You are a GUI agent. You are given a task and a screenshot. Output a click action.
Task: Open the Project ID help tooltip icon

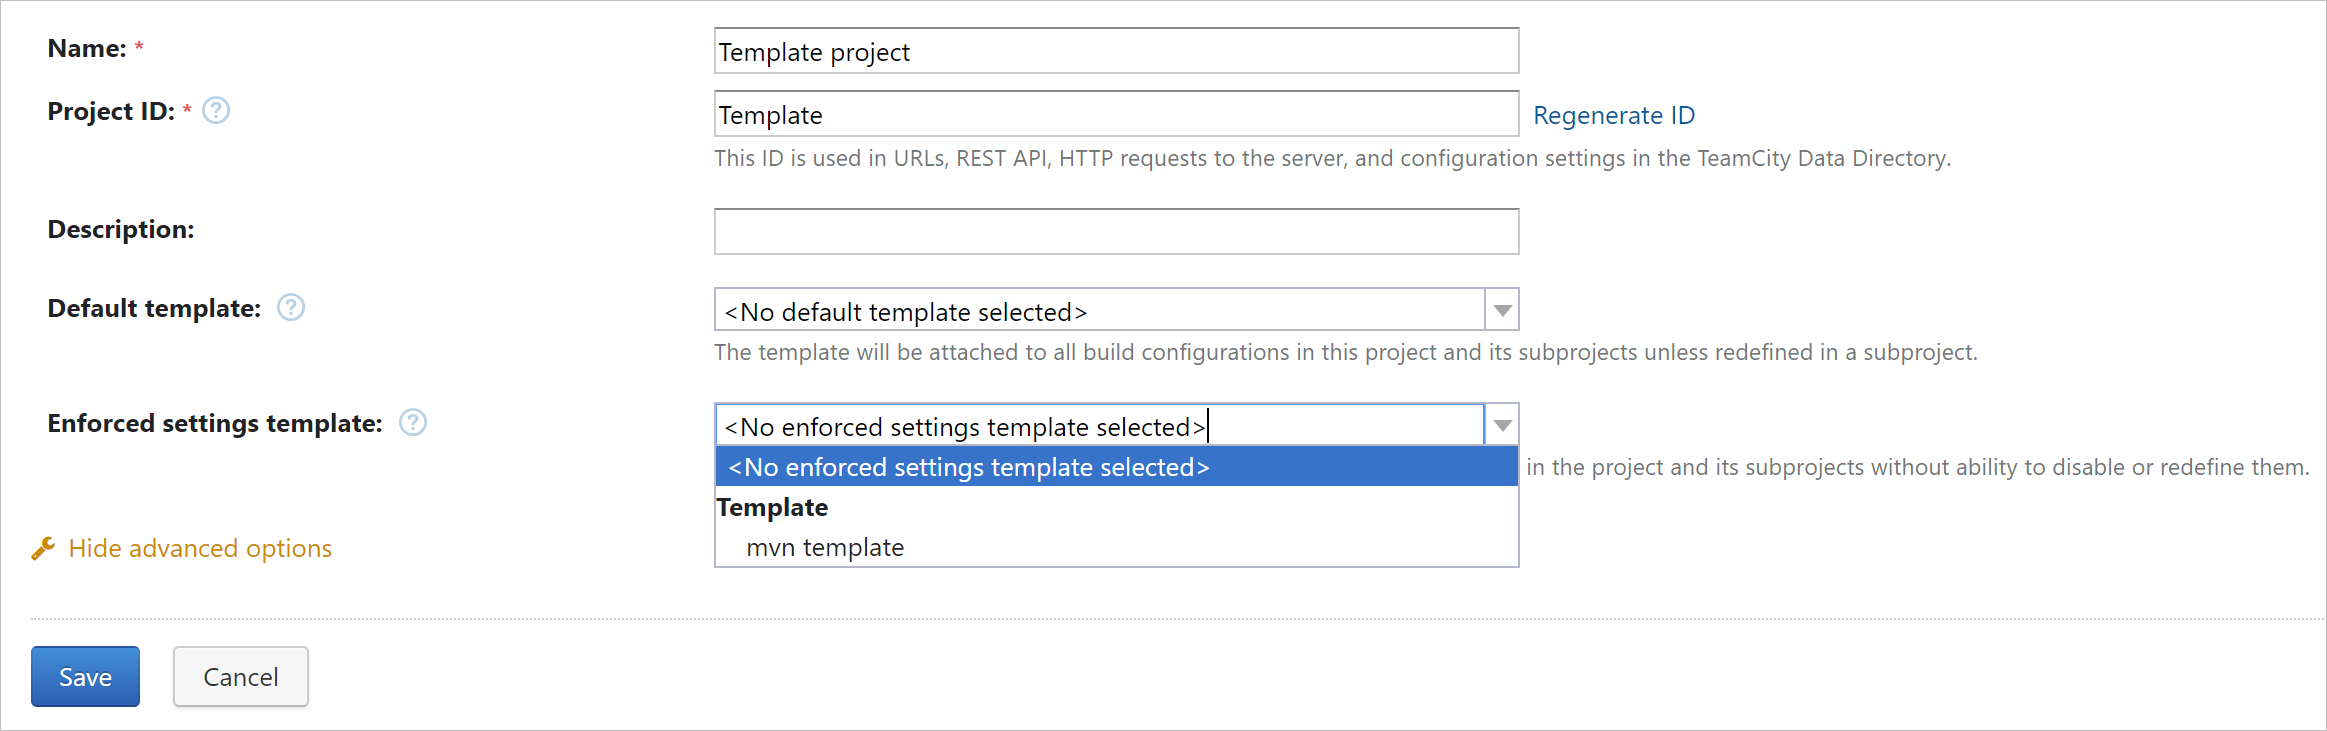(x=215, y=110)
